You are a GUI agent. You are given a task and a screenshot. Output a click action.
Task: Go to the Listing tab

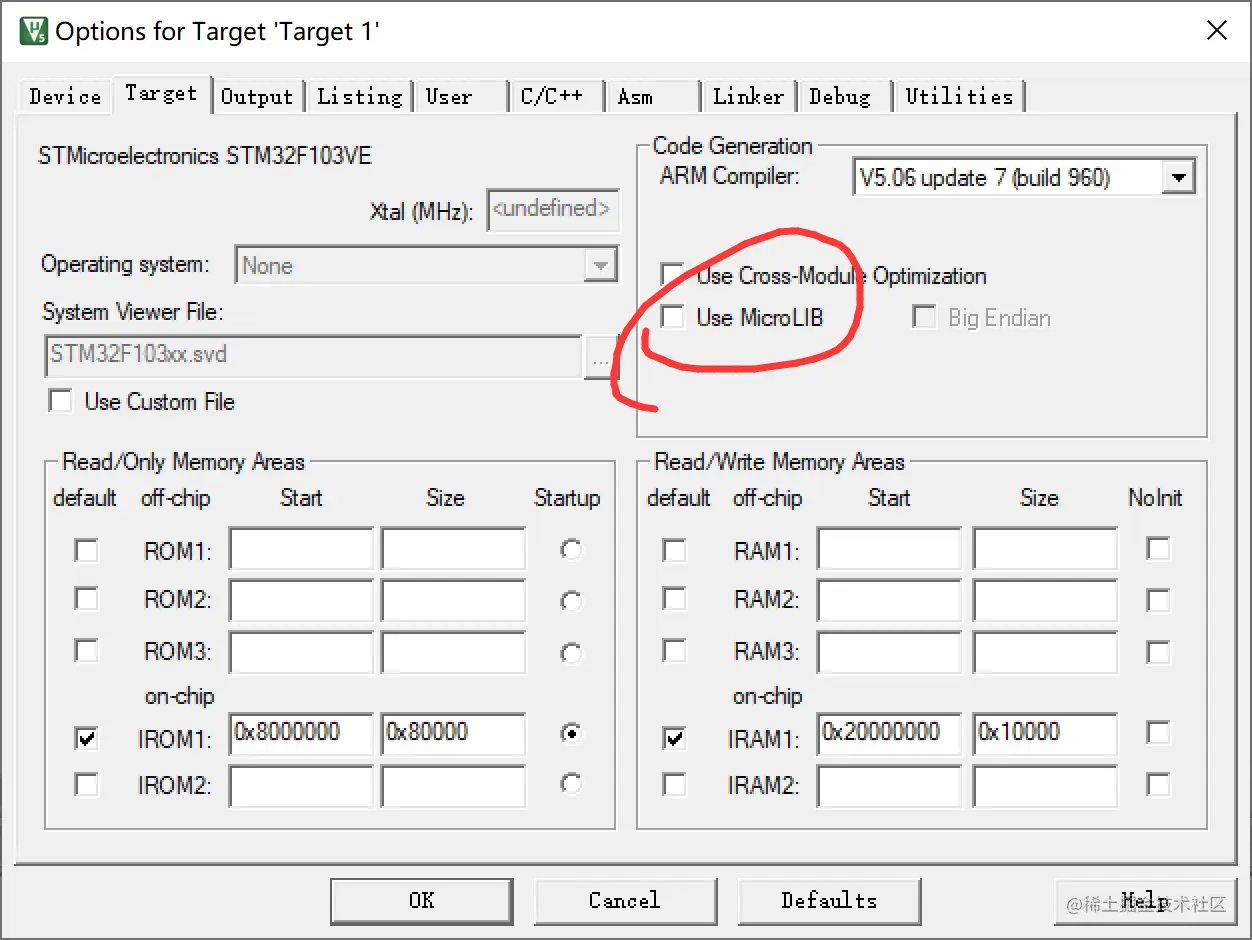(359, 96)
